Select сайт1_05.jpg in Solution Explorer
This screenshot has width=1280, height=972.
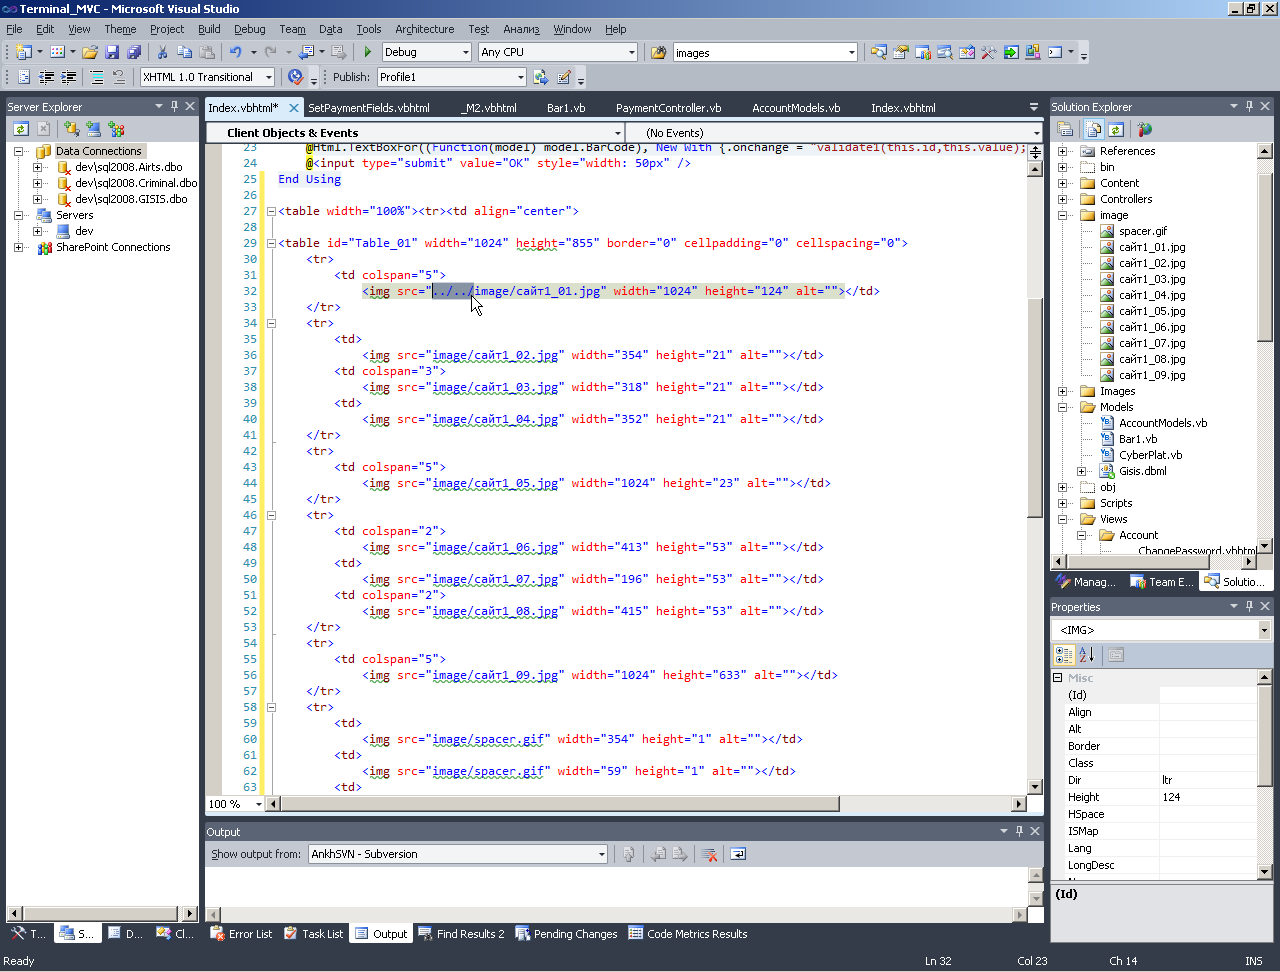[1152, 311]
